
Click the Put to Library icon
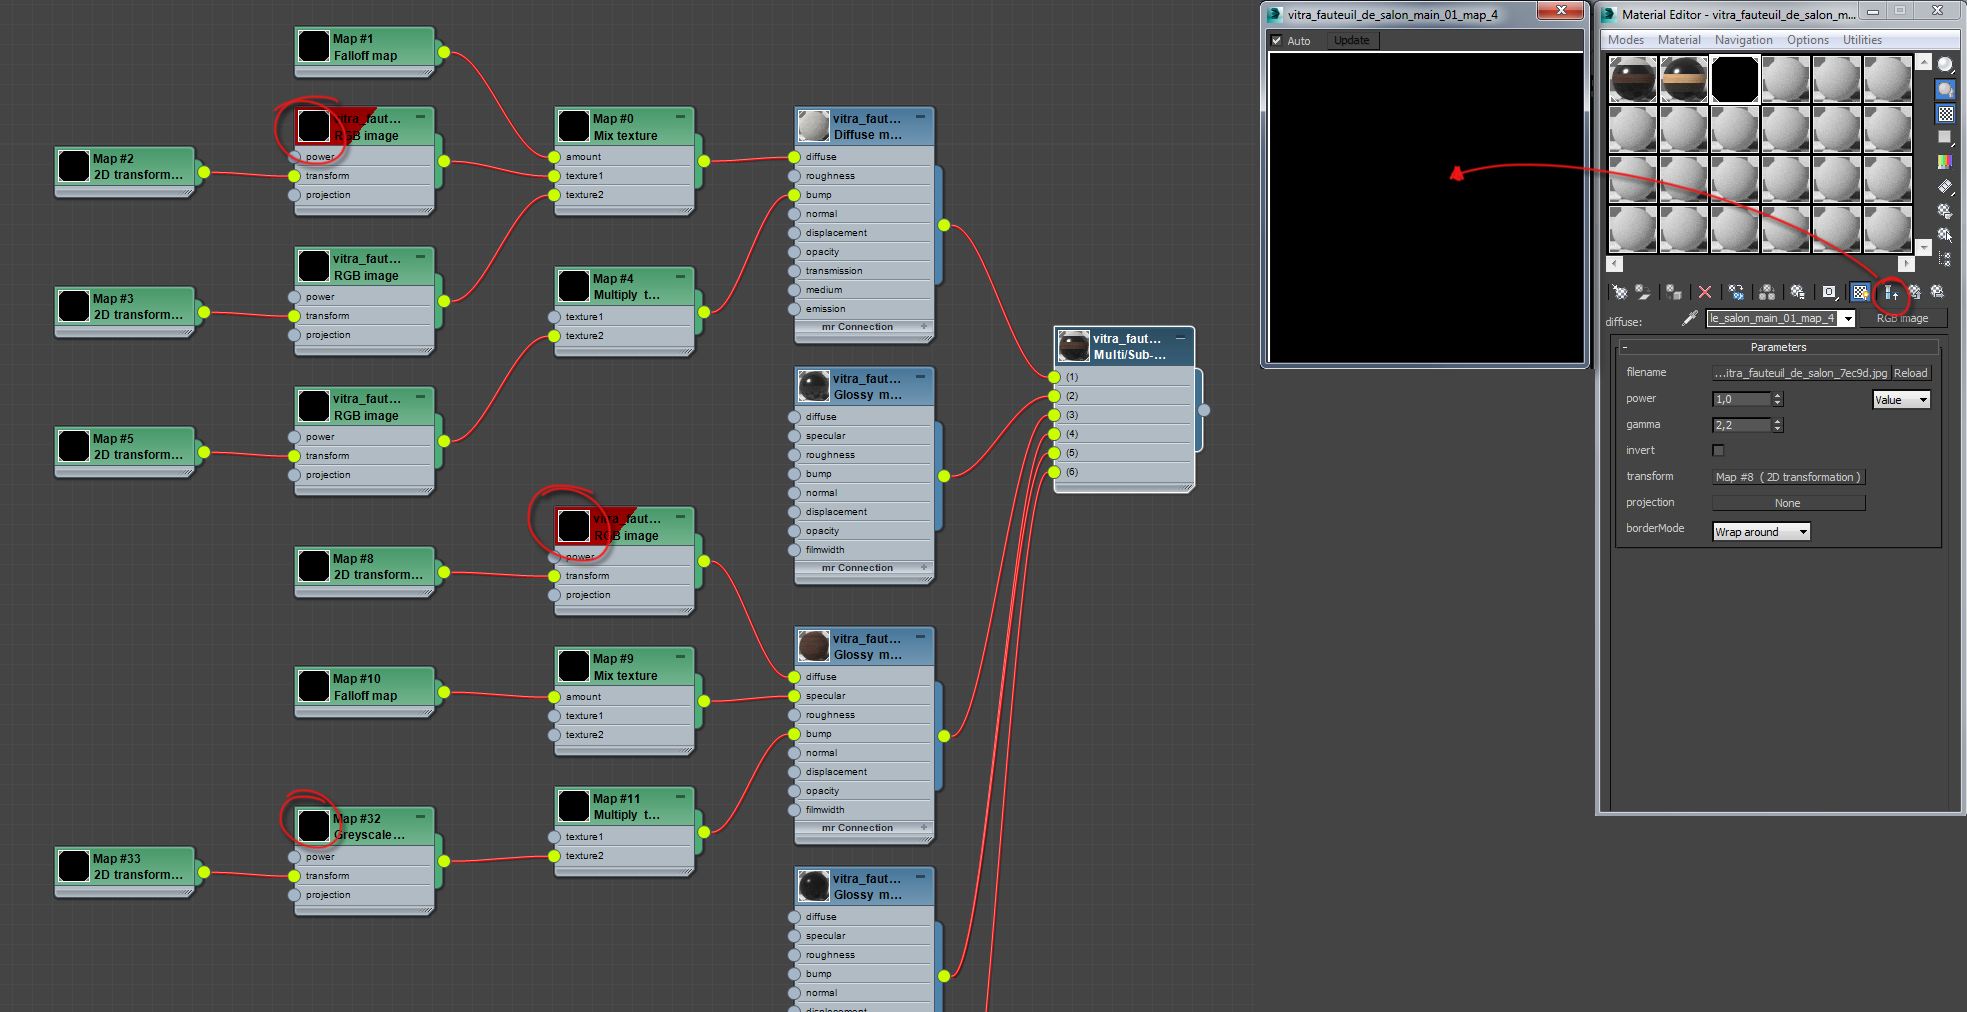click(1798, 292)
